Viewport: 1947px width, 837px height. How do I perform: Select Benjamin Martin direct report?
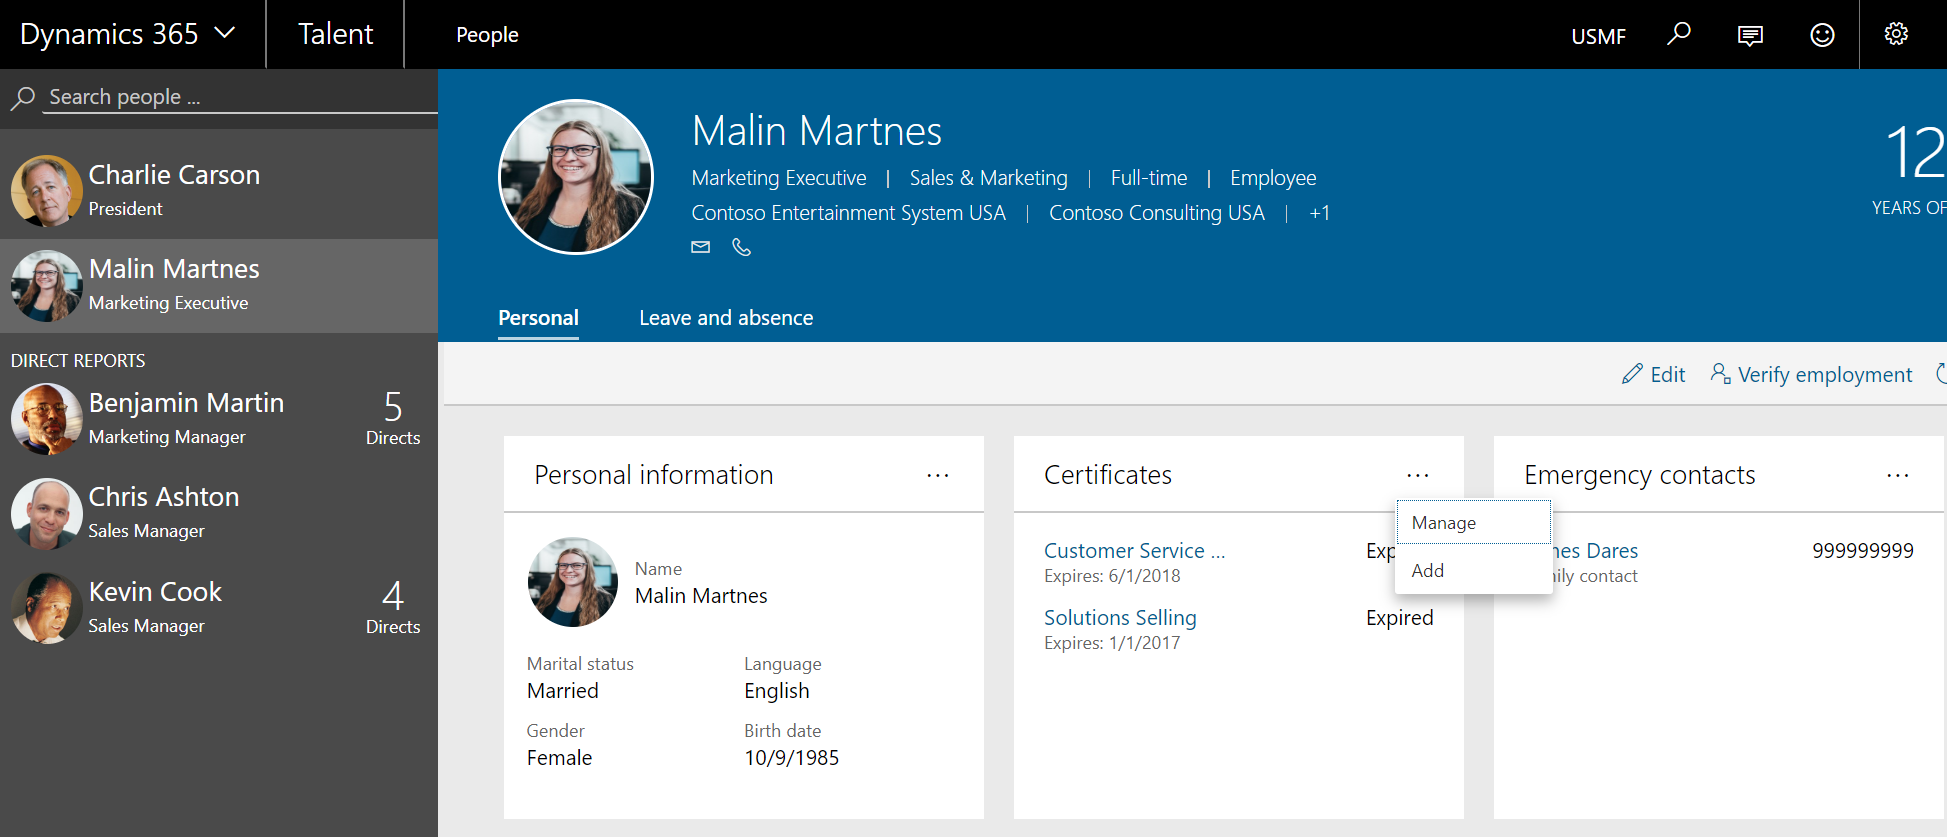219,418
